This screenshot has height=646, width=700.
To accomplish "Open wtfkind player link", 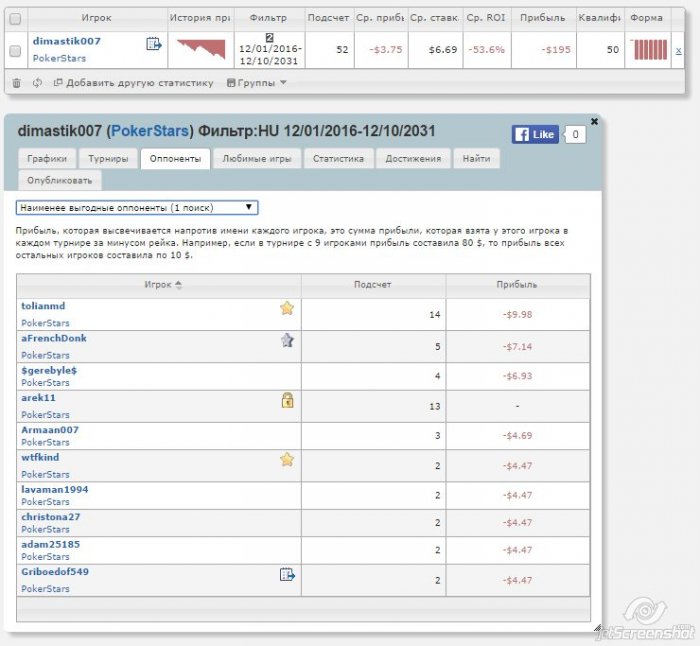I will pos(40,457).
